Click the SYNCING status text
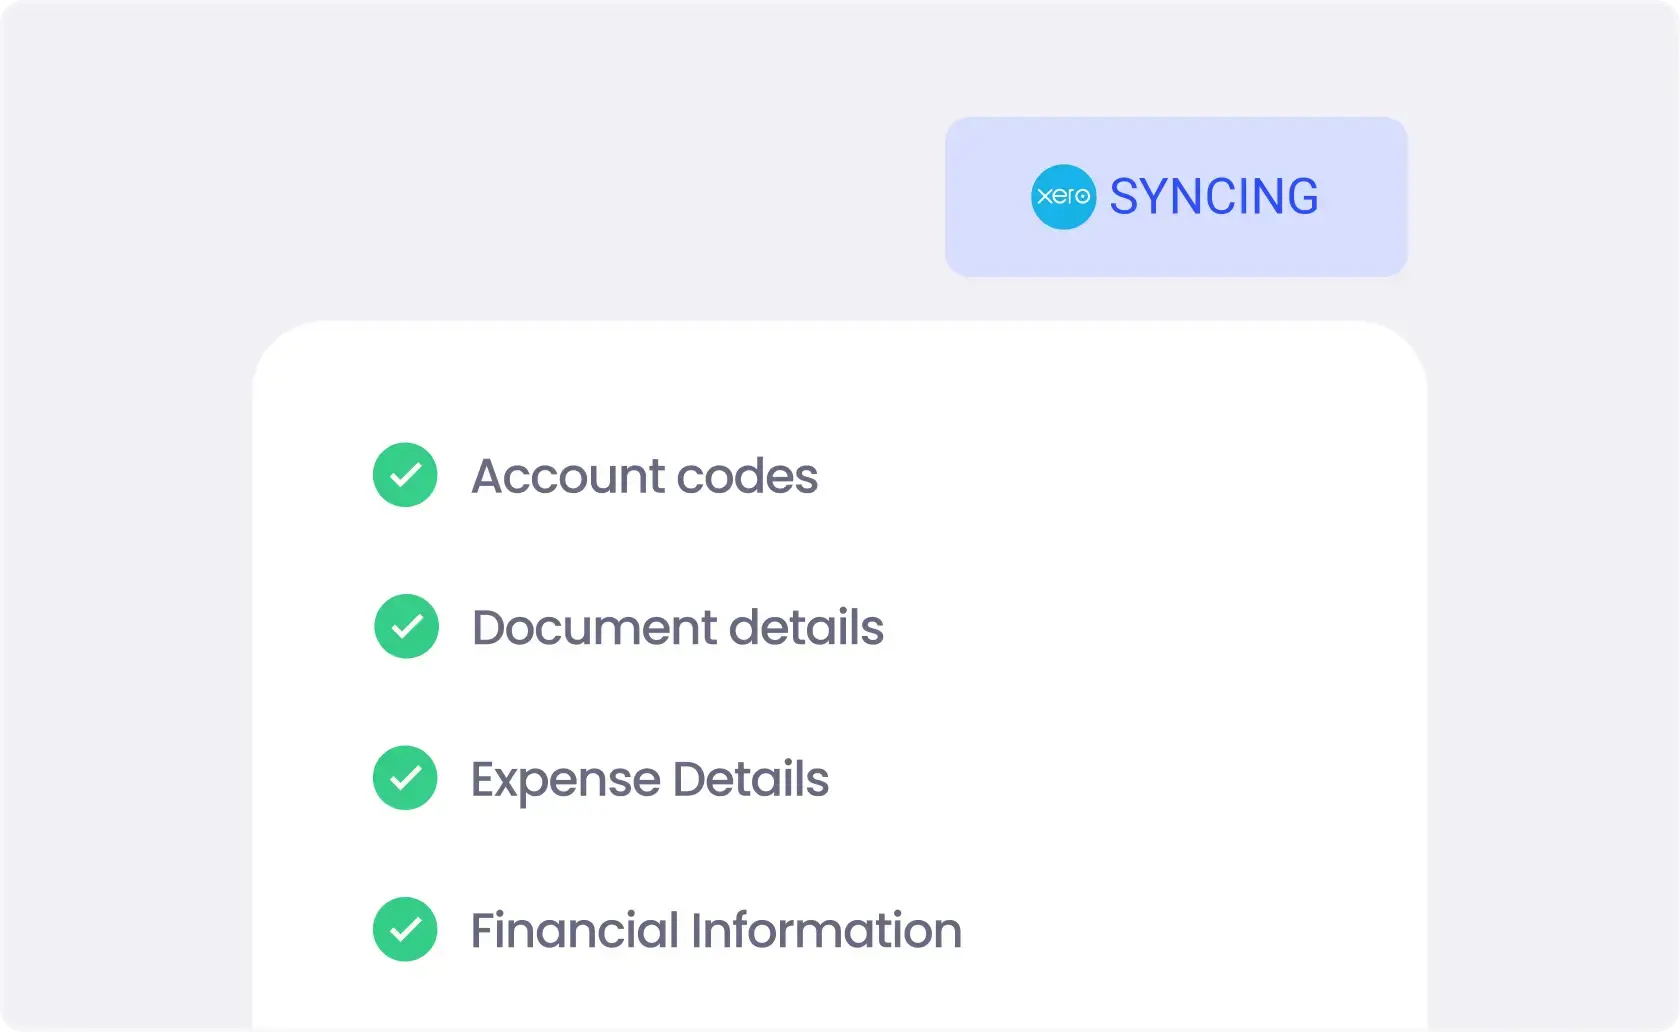 [1213, 197]
